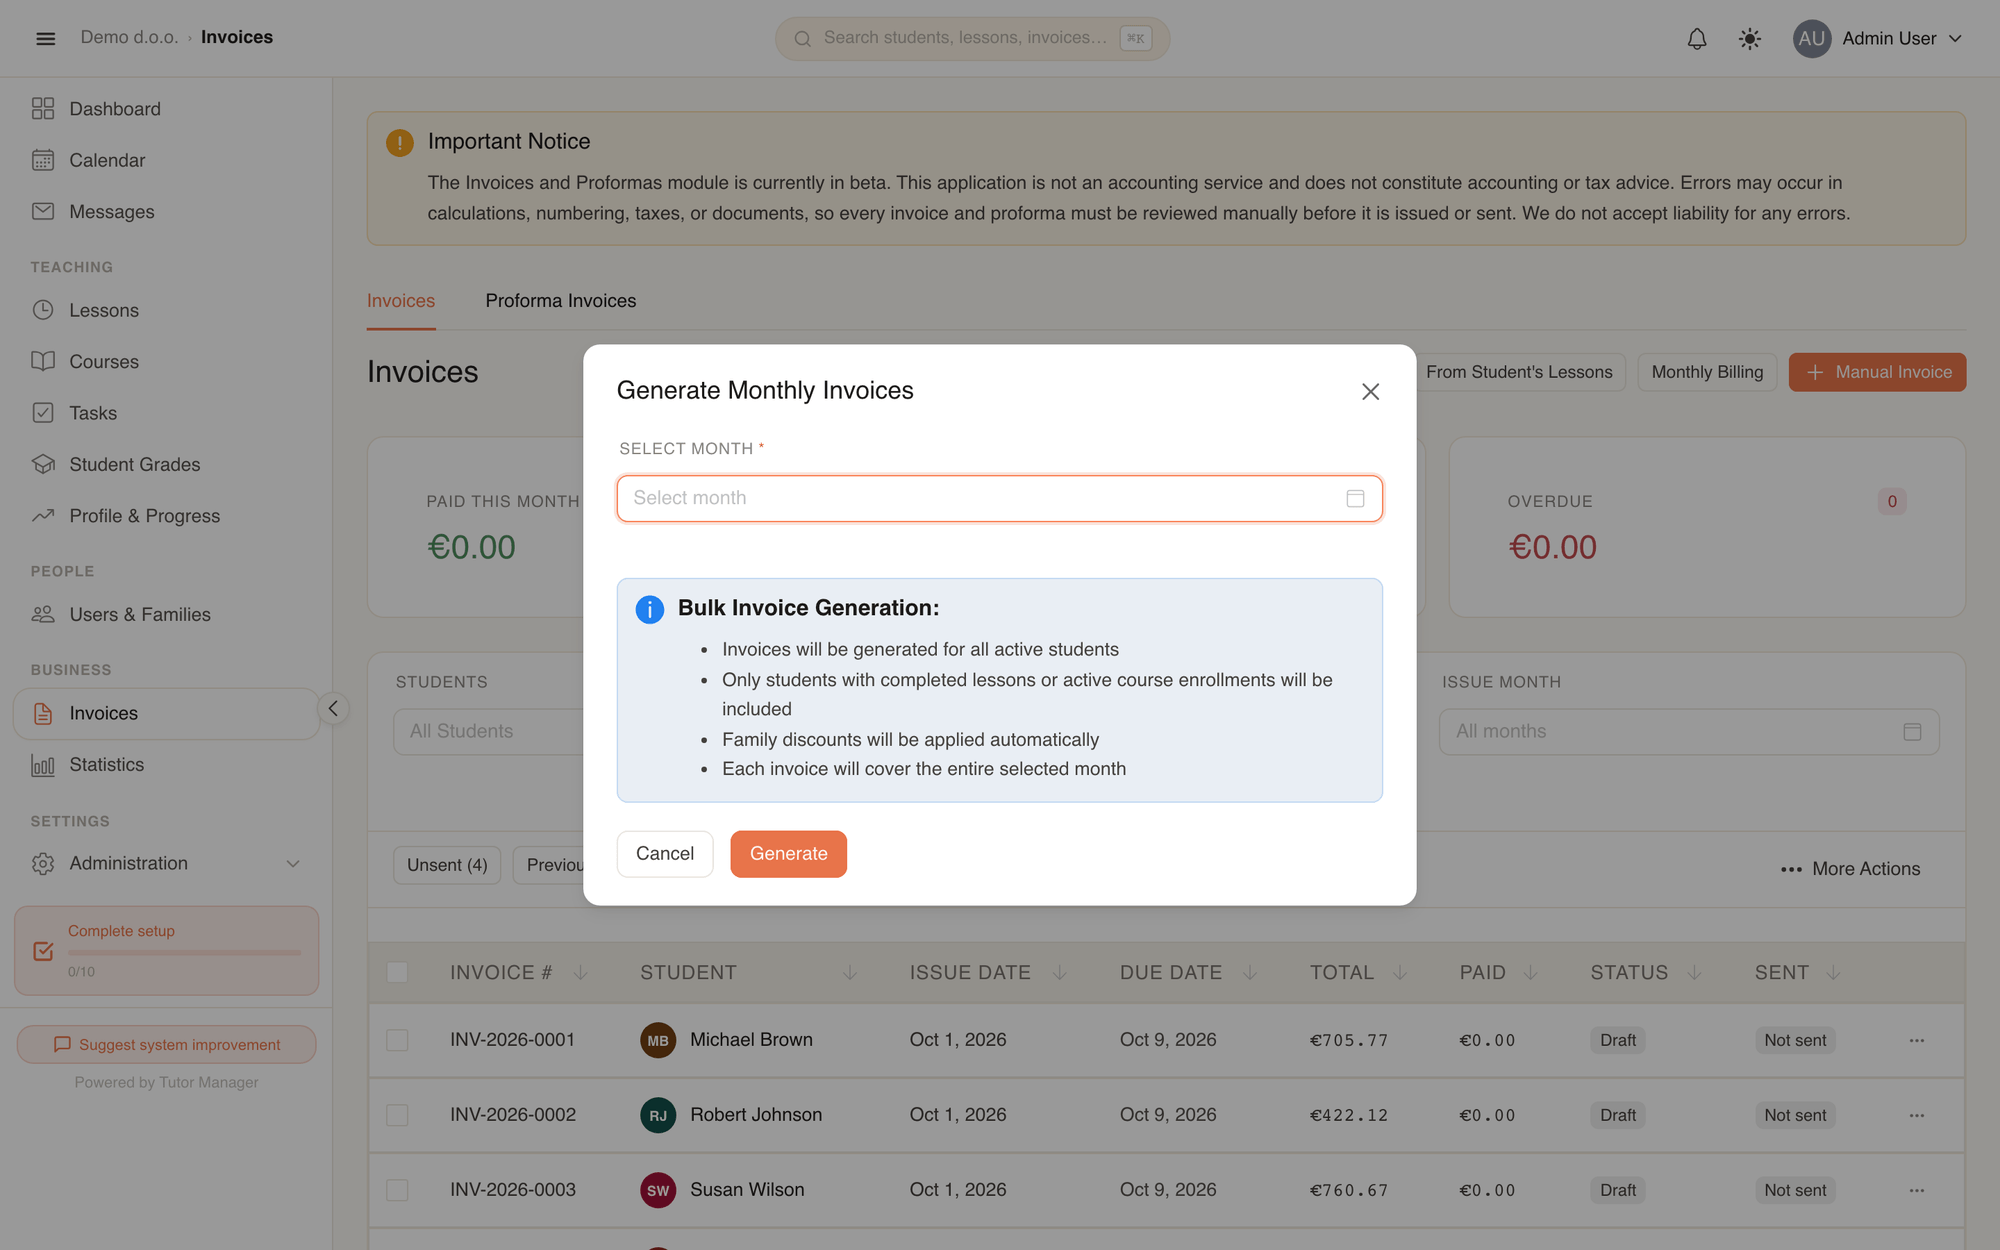Sort by Total column arrow
This screenshot has width=2000, height=1250.
(x=1400, y=973)
